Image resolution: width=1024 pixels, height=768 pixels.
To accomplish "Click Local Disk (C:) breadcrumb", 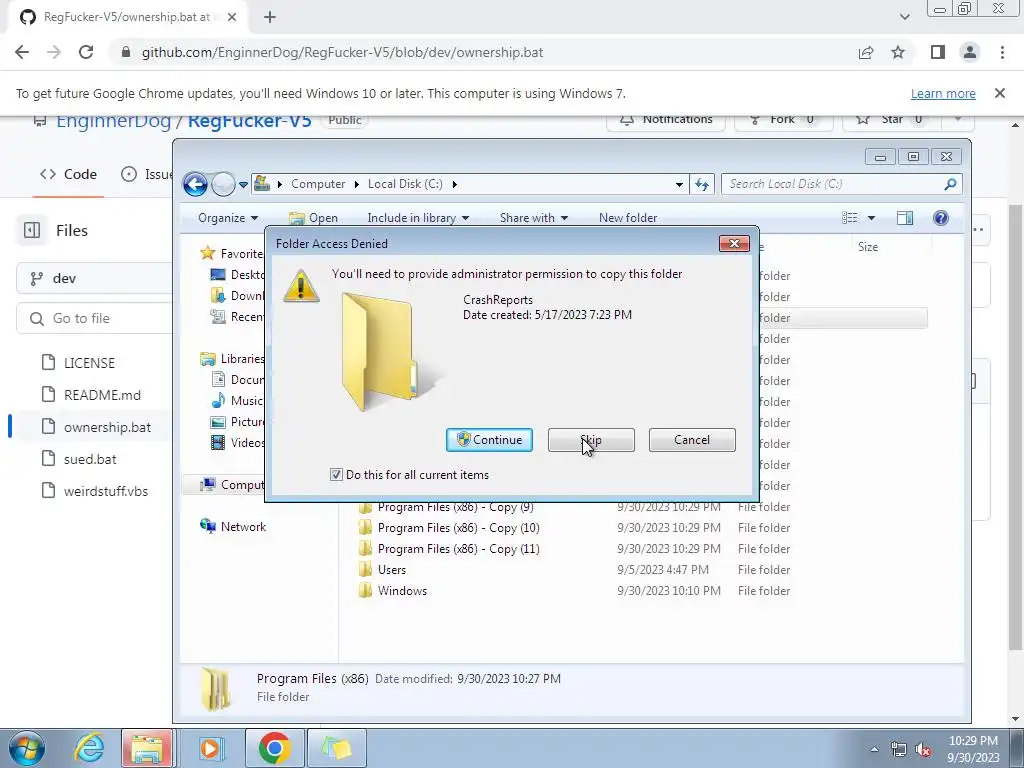I will click(x=405, y=184).
